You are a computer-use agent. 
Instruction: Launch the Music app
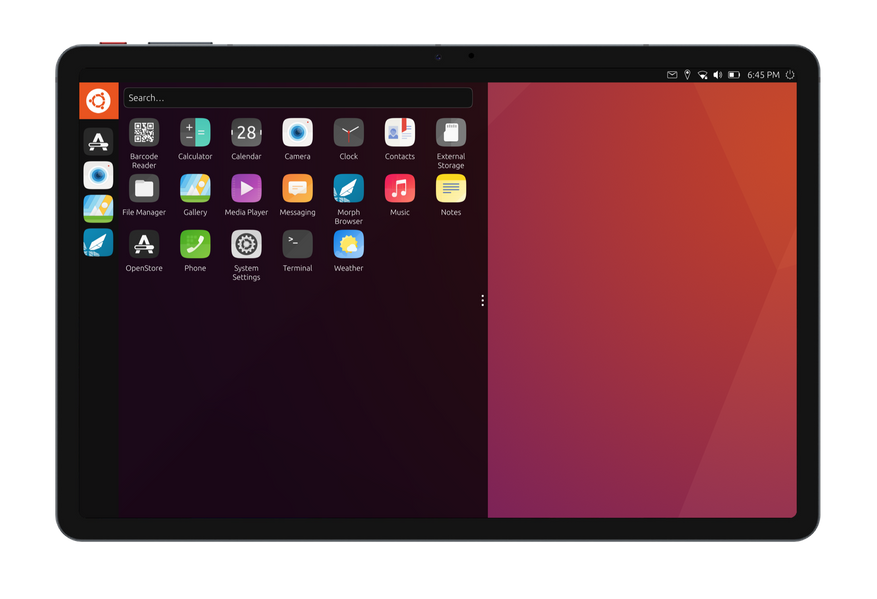[400, 188]
